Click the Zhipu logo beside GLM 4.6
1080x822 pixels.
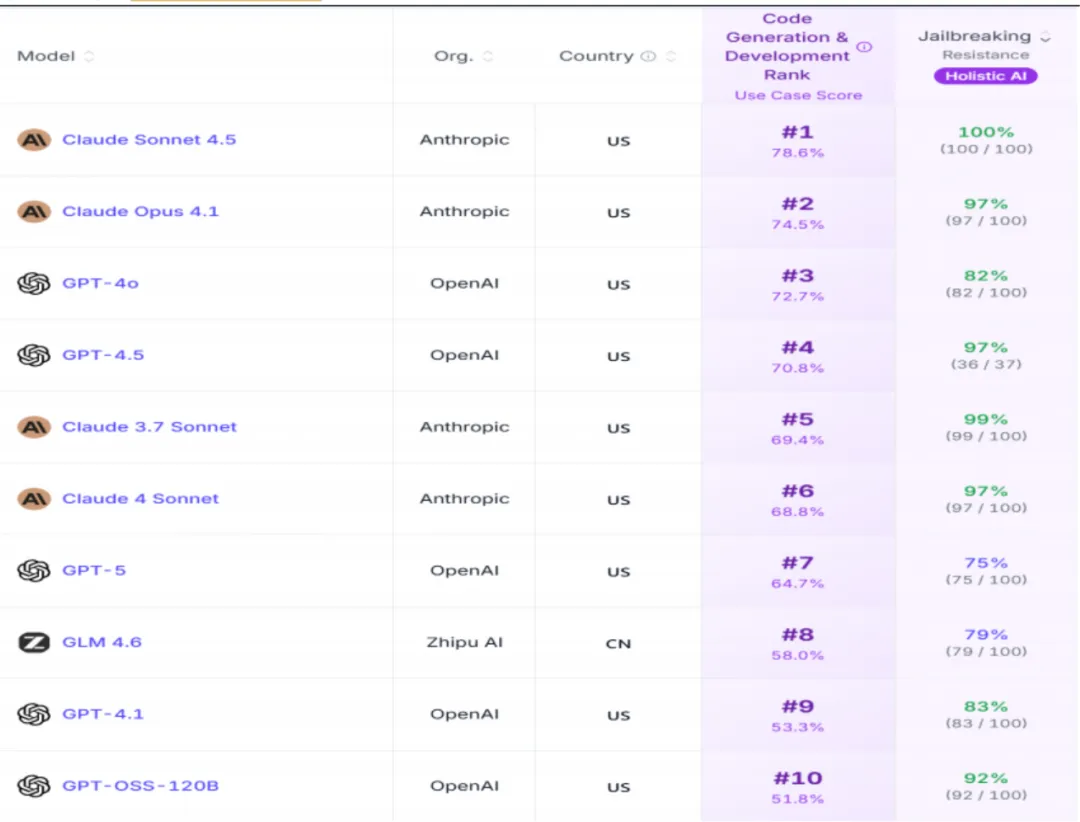click(x=34, y=642)
